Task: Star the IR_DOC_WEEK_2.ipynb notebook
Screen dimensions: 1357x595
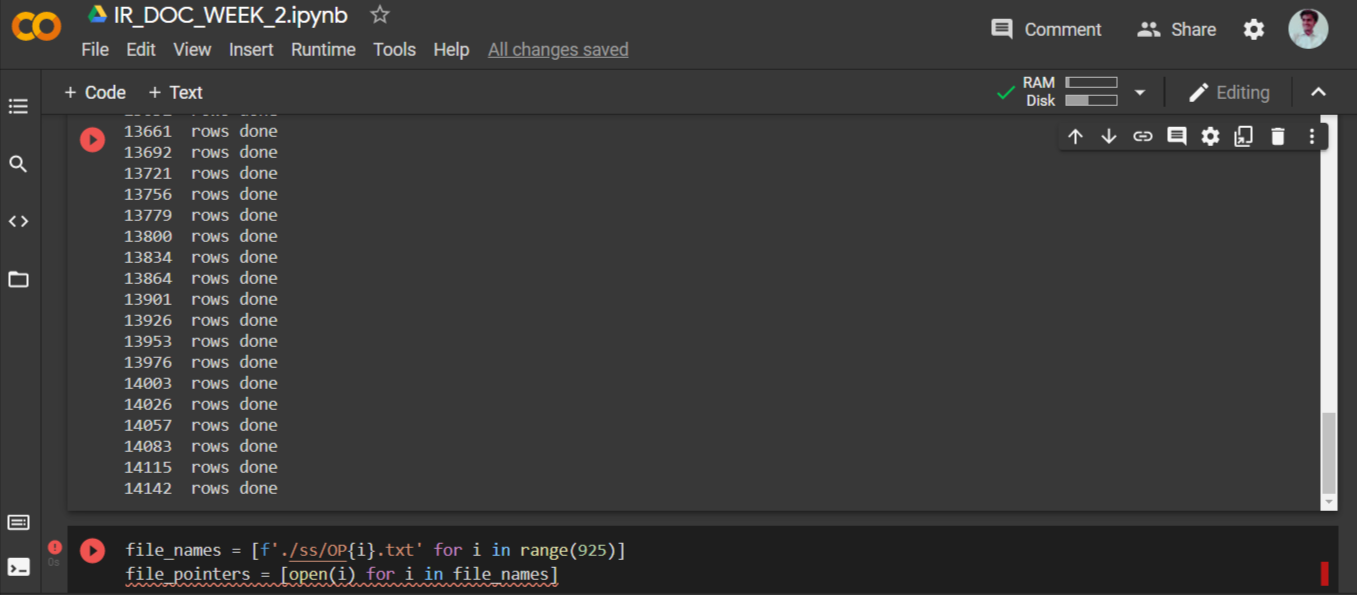Action: (x=379, y=15)
